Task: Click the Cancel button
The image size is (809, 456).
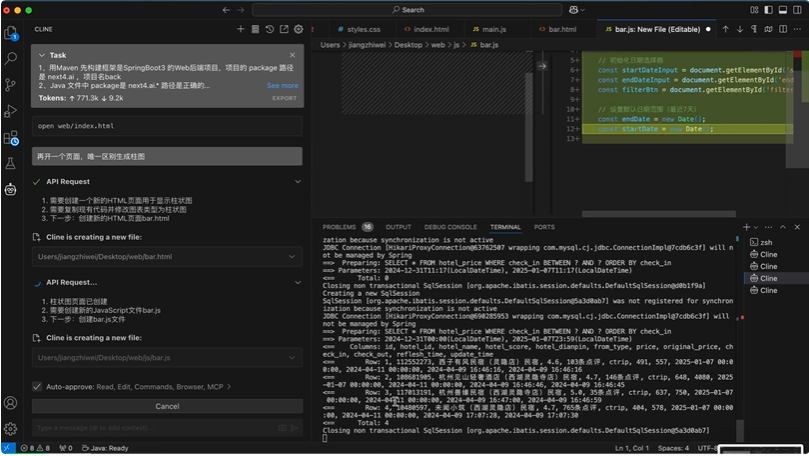Action: pyautogui.click(x=167, y=406)
